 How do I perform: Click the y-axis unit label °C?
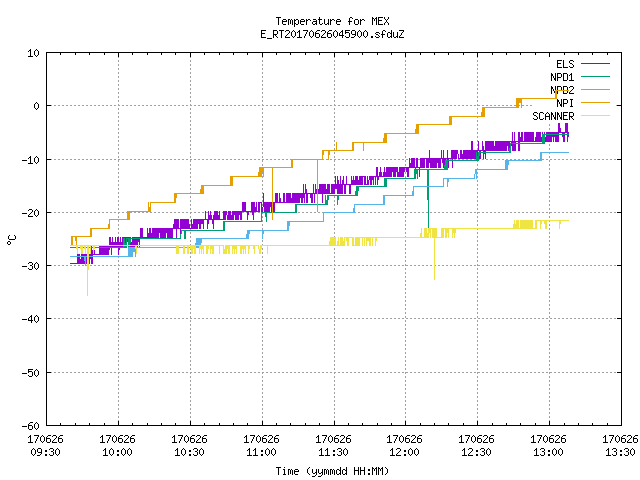11,240
